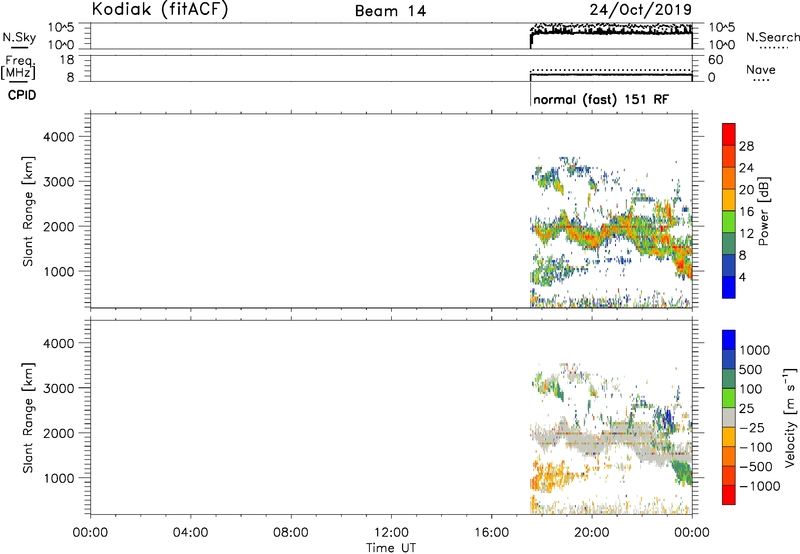The height and width of the screenshot is (554, 800).
Task: Click the "4000" tick of the velocity panel
Action: pos(59,343)
